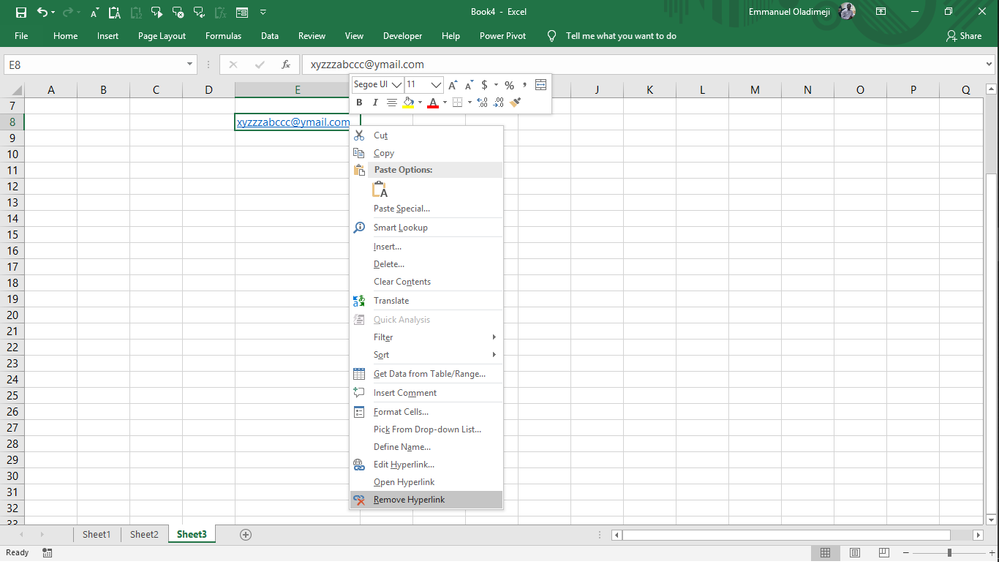Click the Share button
This screenshot has height=562, width=999.
click(964, 36)
